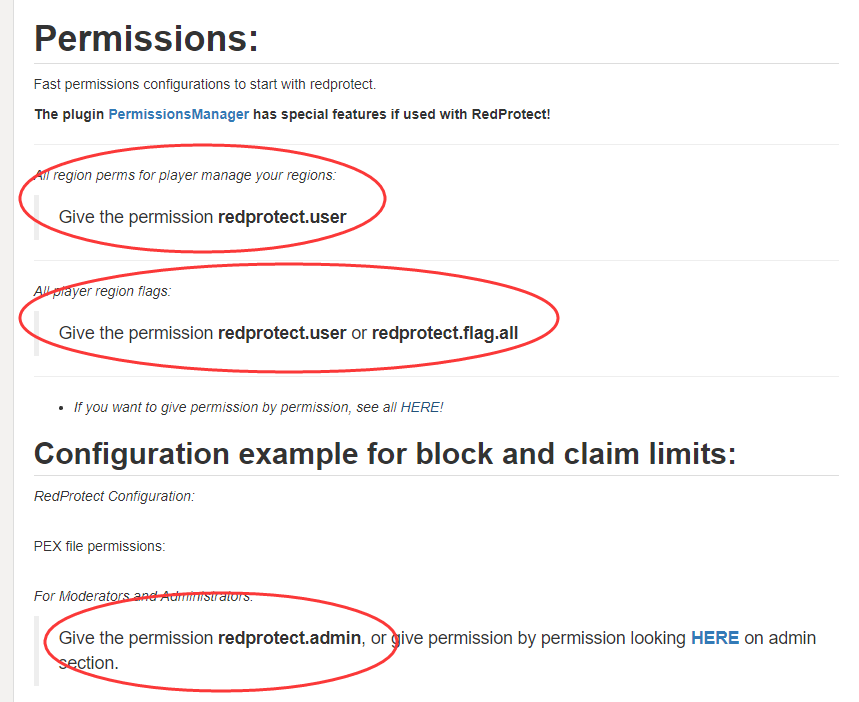Screen dimensions: 859x702
Task: Click the RedProtect Configuration: italic label
Action: [114, 496]
